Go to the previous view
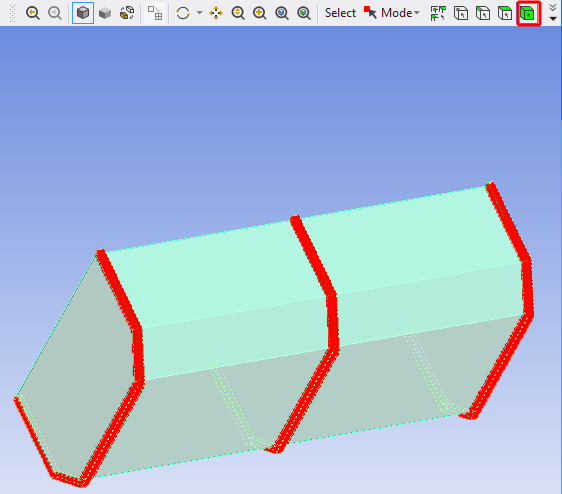 click(x=33, y=13)
